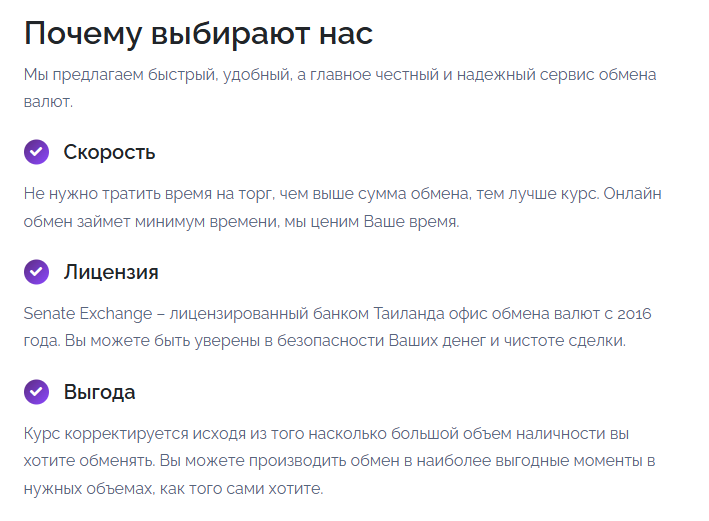Select the checkmark icon next to Лицензия

(x=36, y=272)
